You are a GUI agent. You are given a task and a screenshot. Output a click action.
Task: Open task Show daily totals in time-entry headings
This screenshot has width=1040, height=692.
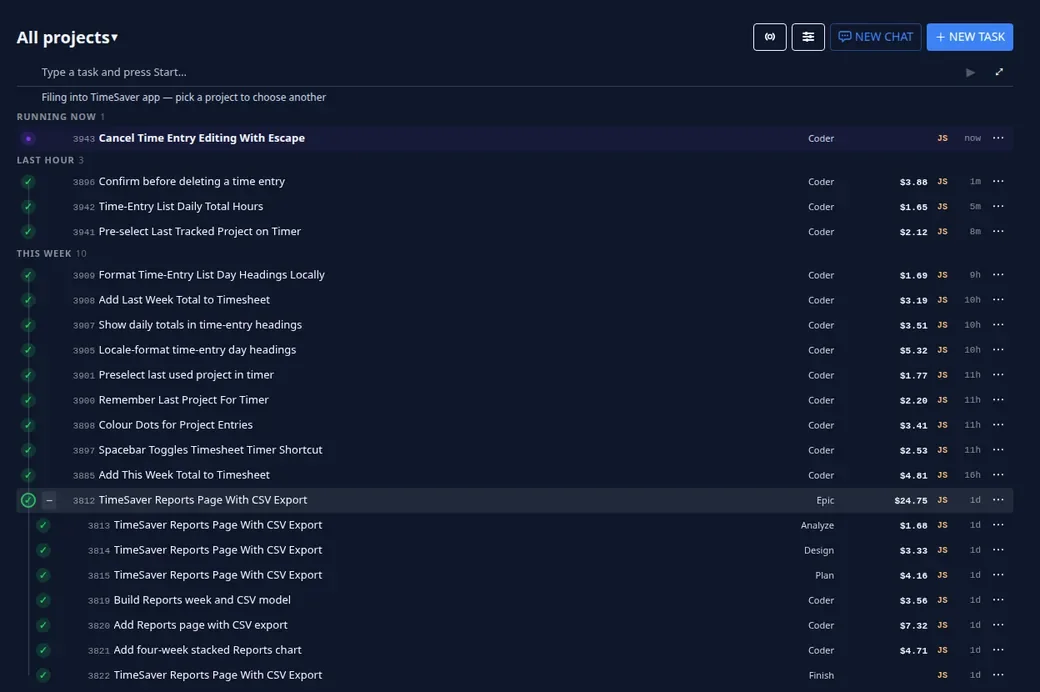pyautogui.click(x=200, y=325)
